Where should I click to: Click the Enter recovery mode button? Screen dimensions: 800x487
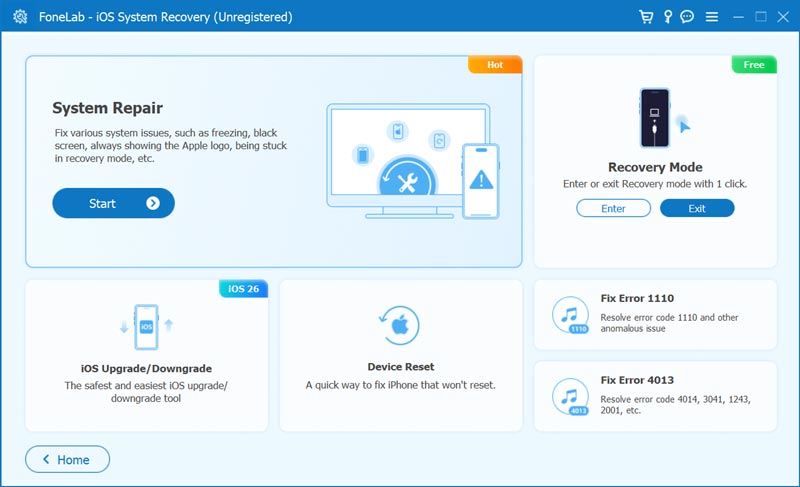tap(613, 208)
